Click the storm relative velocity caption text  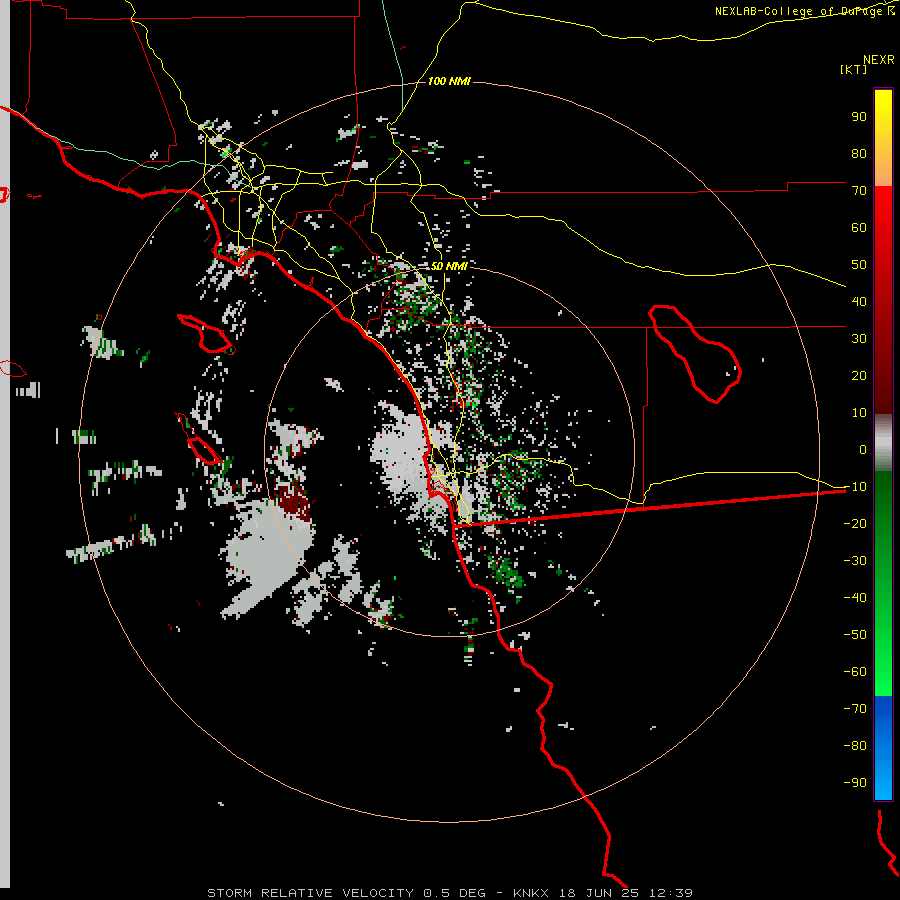(450, 893)
